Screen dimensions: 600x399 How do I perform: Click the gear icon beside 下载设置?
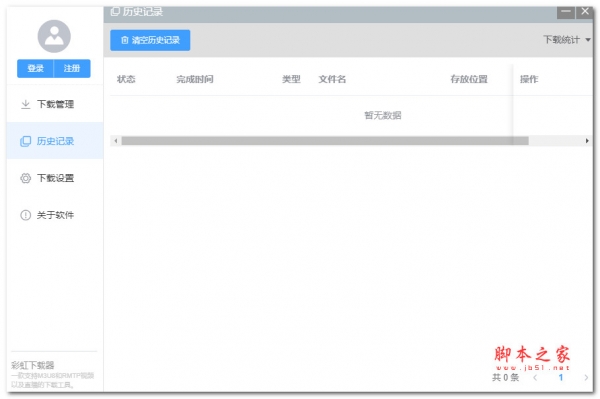tap(25, 178)
